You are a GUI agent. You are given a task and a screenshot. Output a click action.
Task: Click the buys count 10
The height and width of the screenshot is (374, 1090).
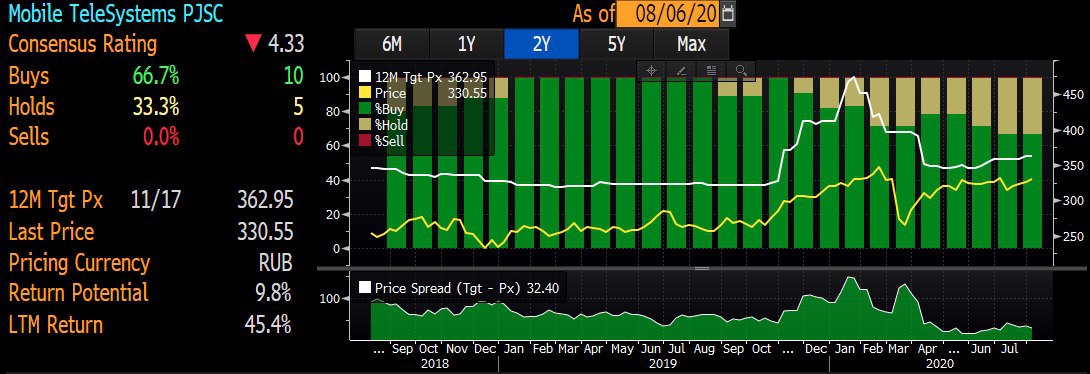coord(293,75)
